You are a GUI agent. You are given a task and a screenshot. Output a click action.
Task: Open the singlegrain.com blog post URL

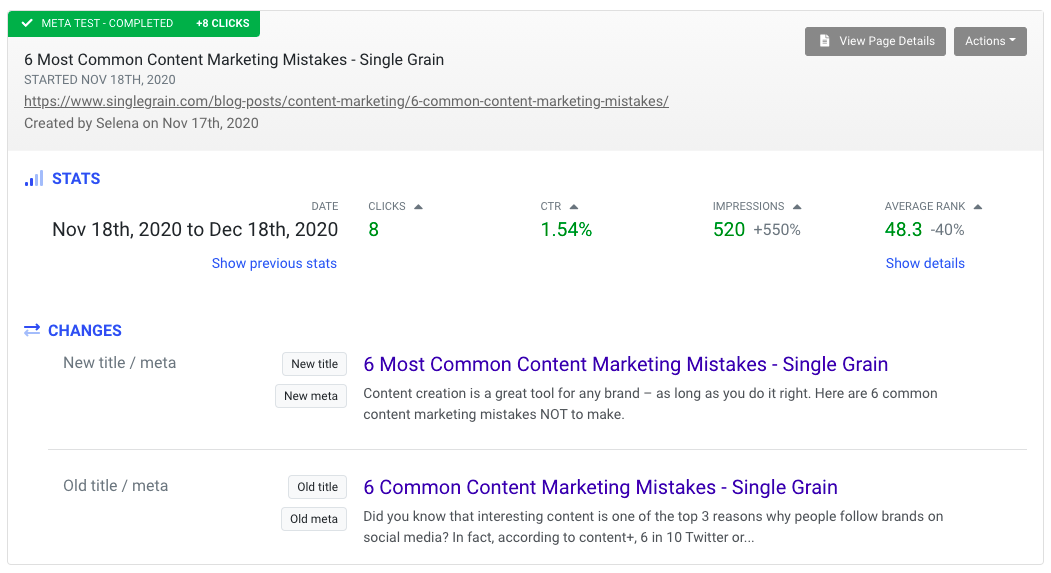coord(347,101)
